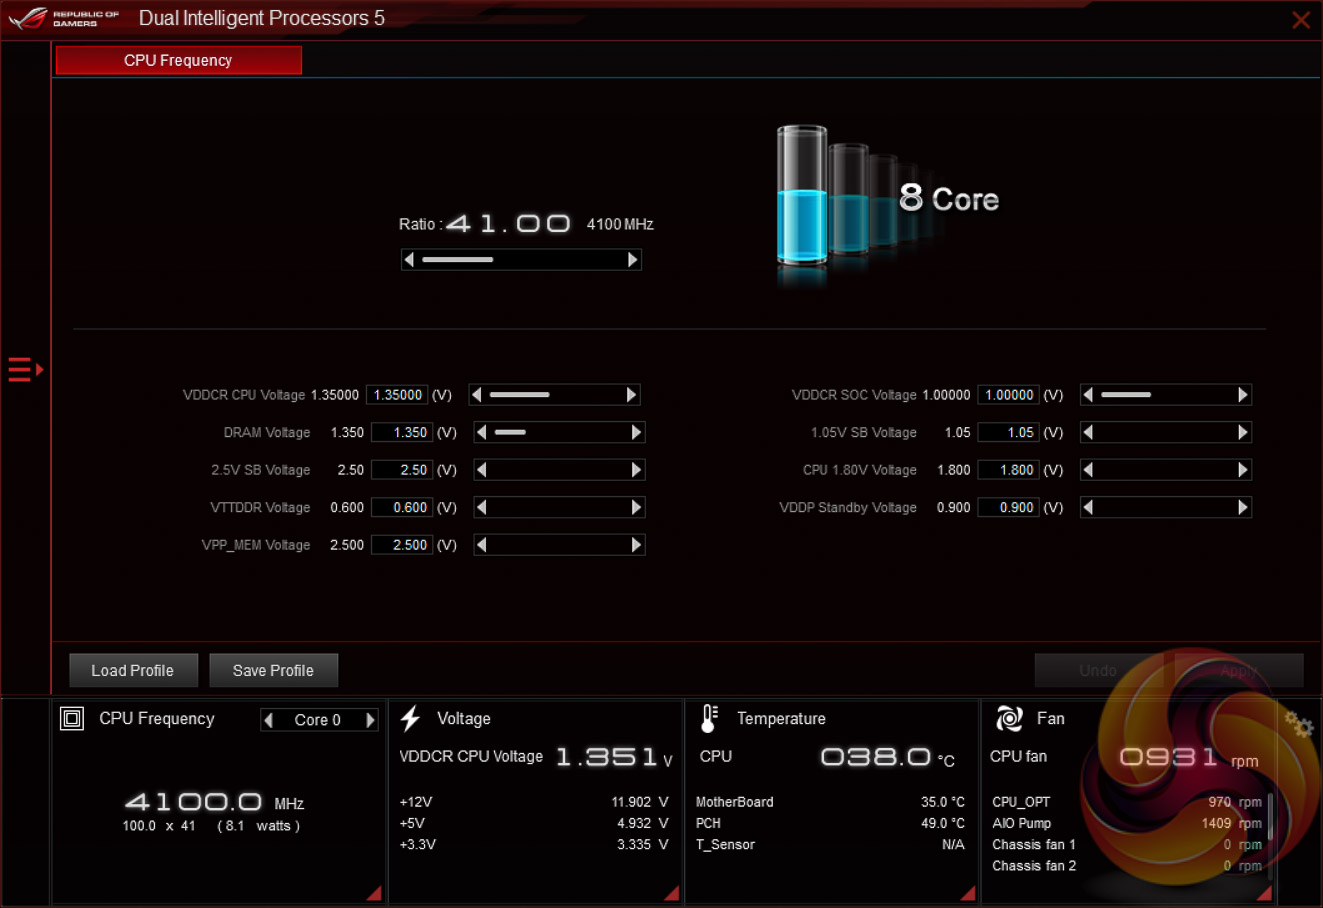Focus the 2.5V SB Voltage input field

point(402,470)
